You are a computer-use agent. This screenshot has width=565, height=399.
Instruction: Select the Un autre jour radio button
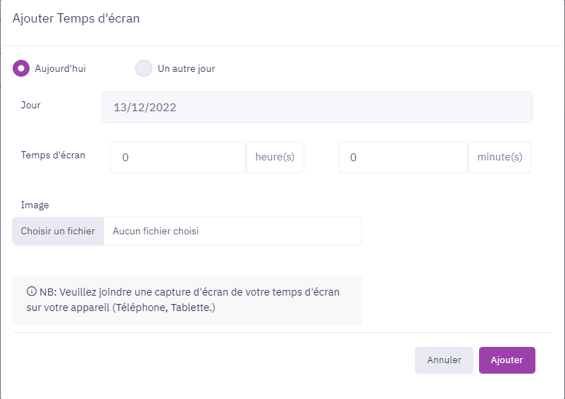tap(143, 68)
